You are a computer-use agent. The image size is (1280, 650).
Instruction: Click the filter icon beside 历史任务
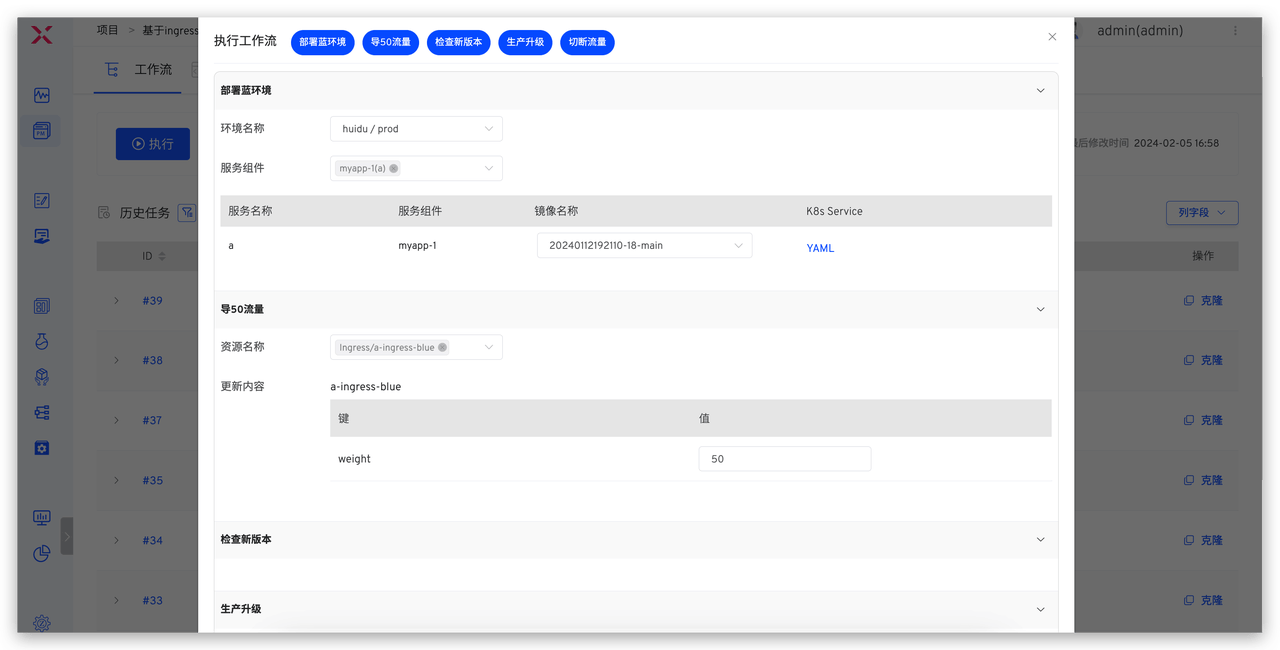tap(186, 212)
